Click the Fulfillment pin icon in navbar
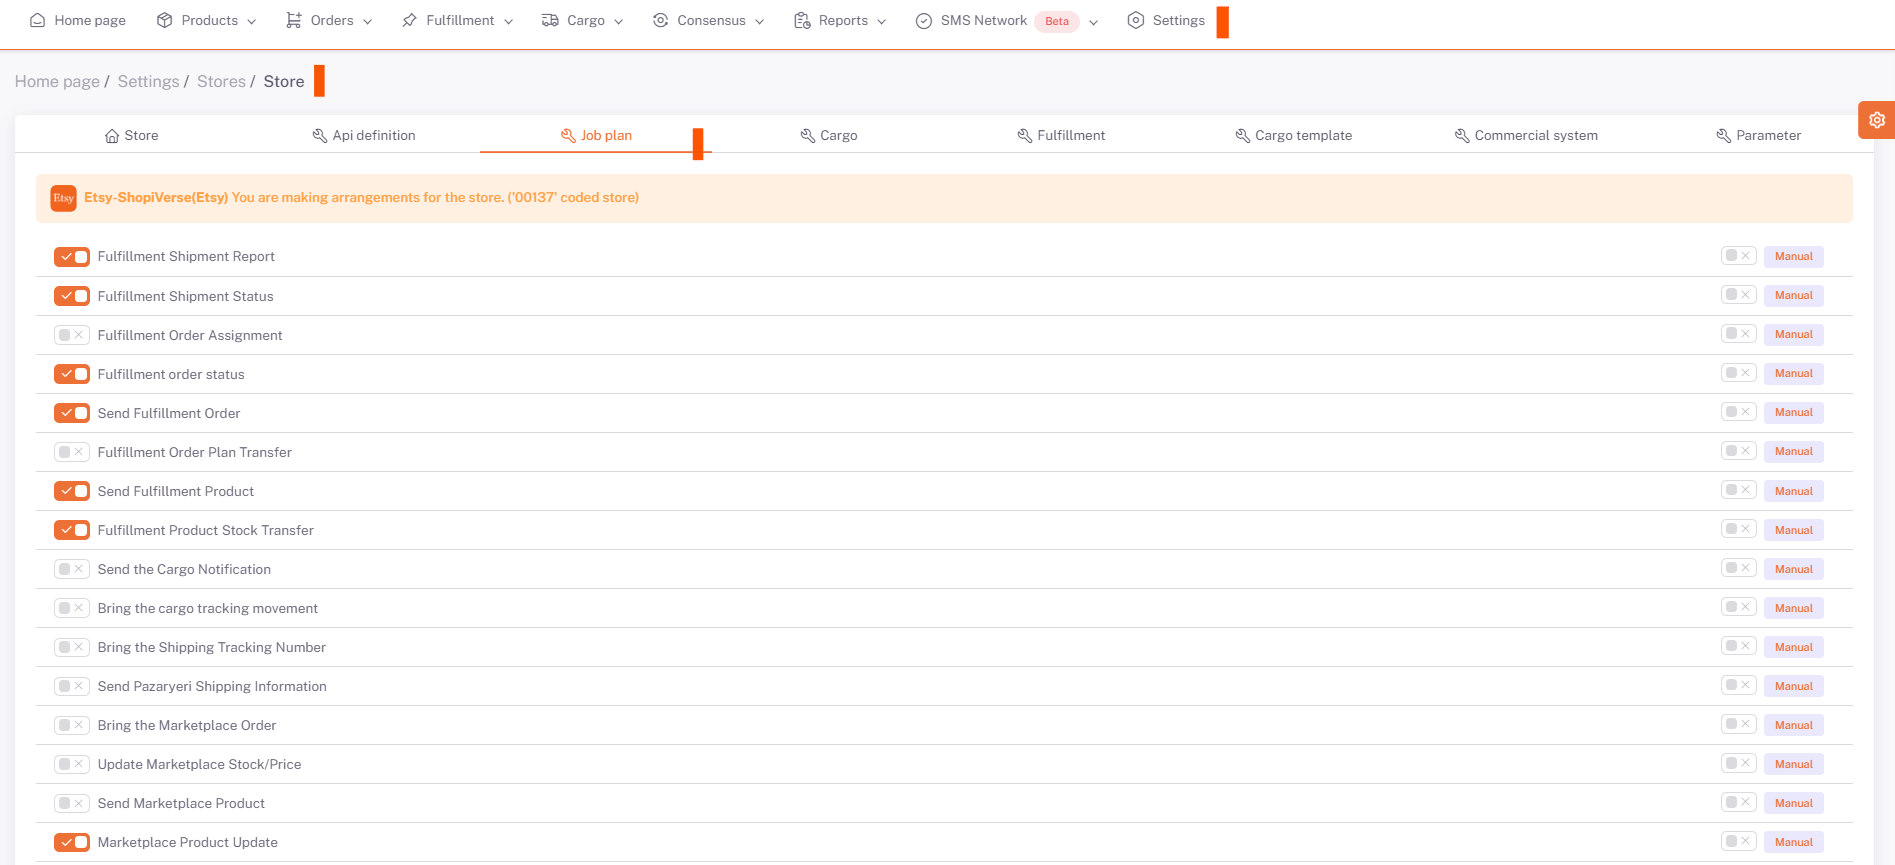The image size is (1895, 865). (x=409, y=20)
